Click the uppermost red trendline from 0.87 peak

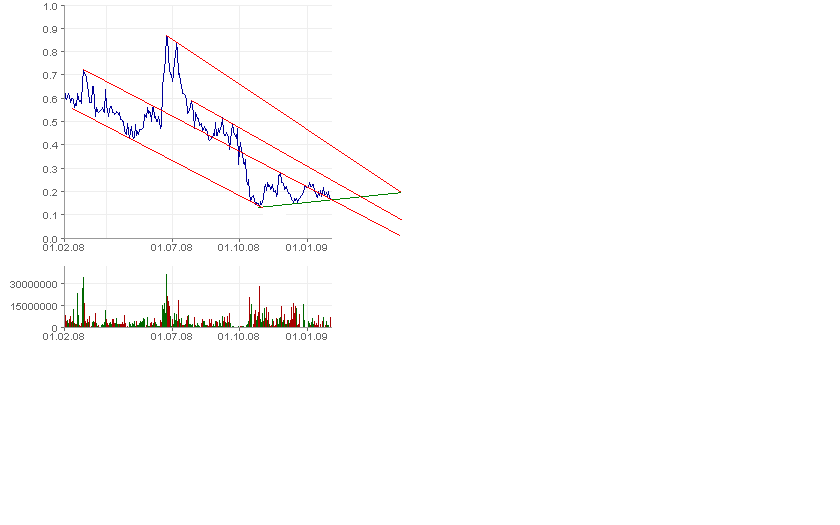tap(284, 114)
